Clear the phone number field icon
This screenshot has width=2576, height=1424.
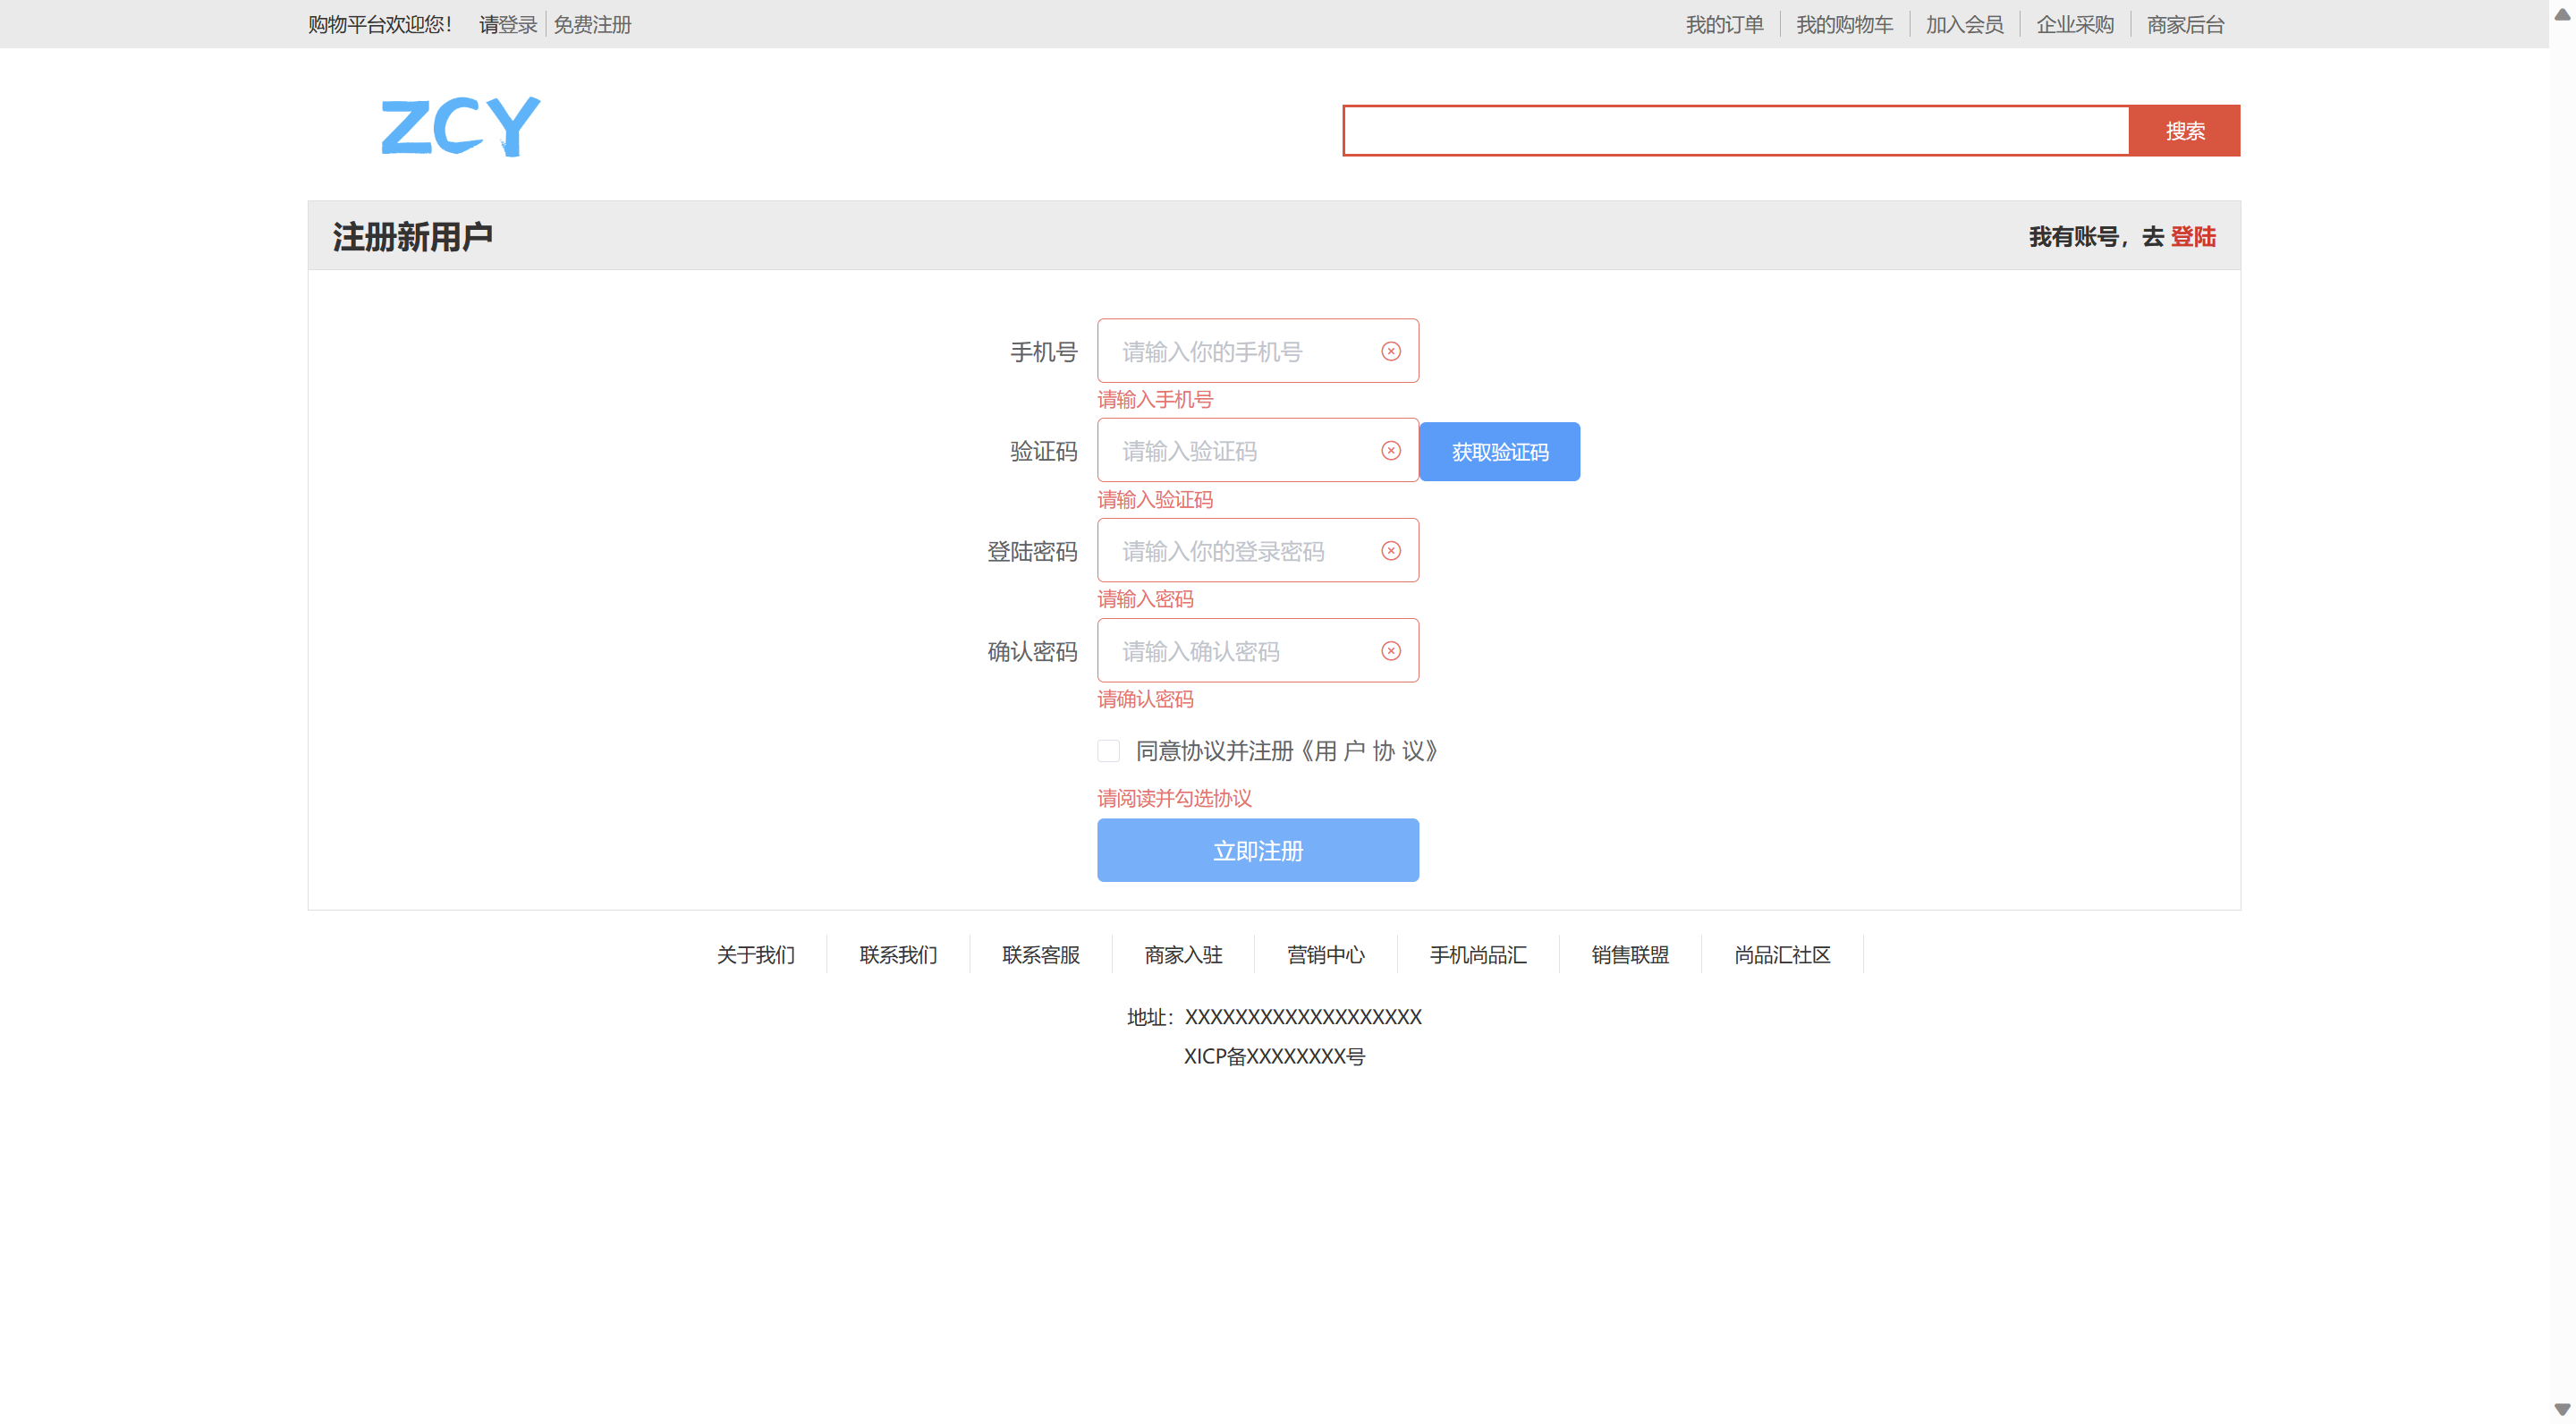pyautogui.click(x=1391, y=351)
